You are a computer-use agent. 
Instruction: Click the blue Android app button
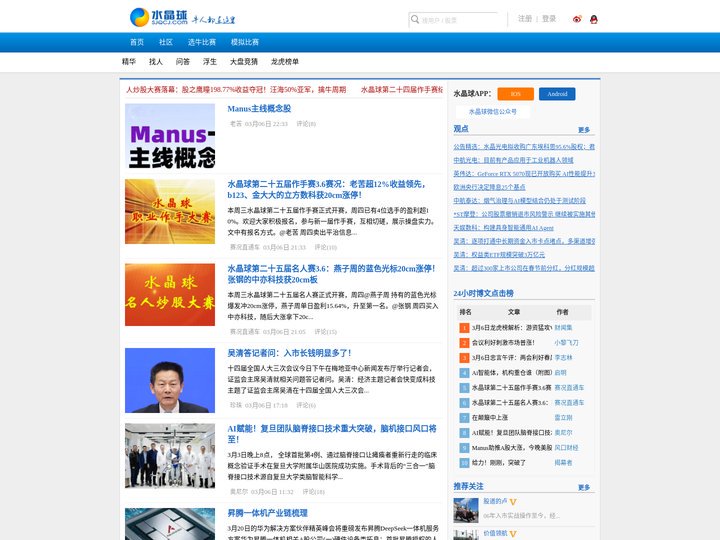pos(557,94)
